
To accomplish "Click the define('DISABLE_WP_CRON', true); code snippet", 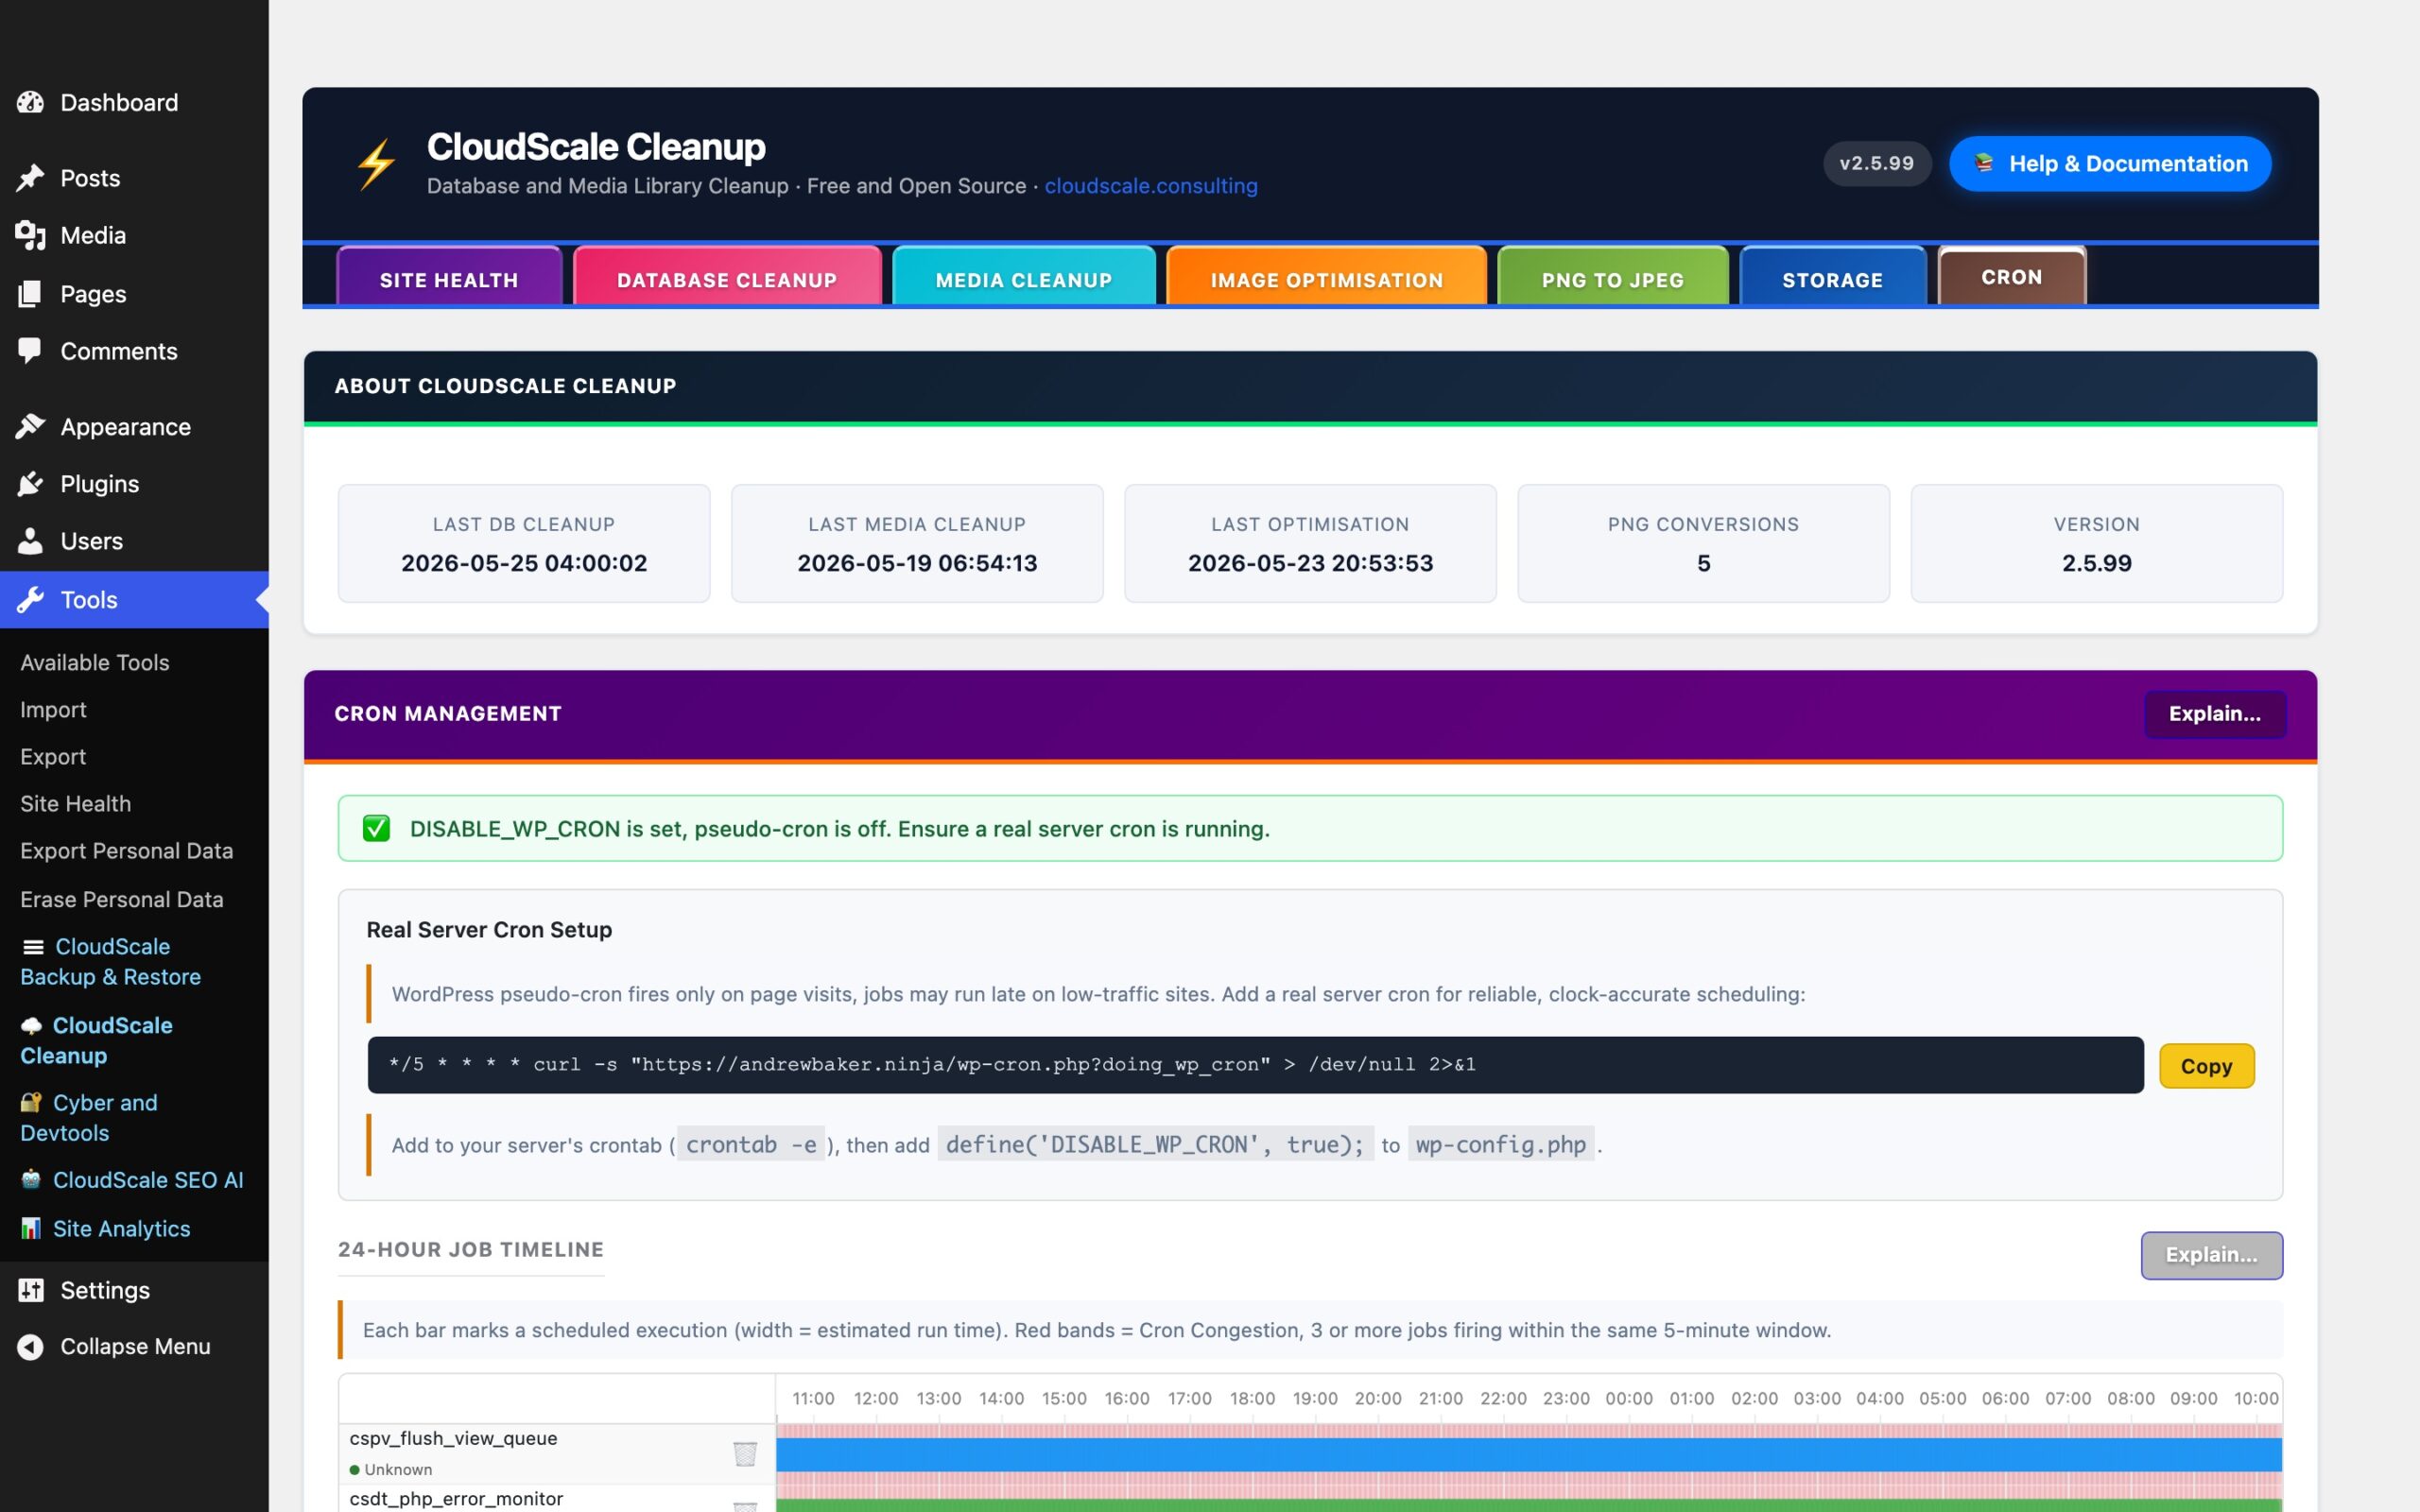I will [x=1155, y=1145].
